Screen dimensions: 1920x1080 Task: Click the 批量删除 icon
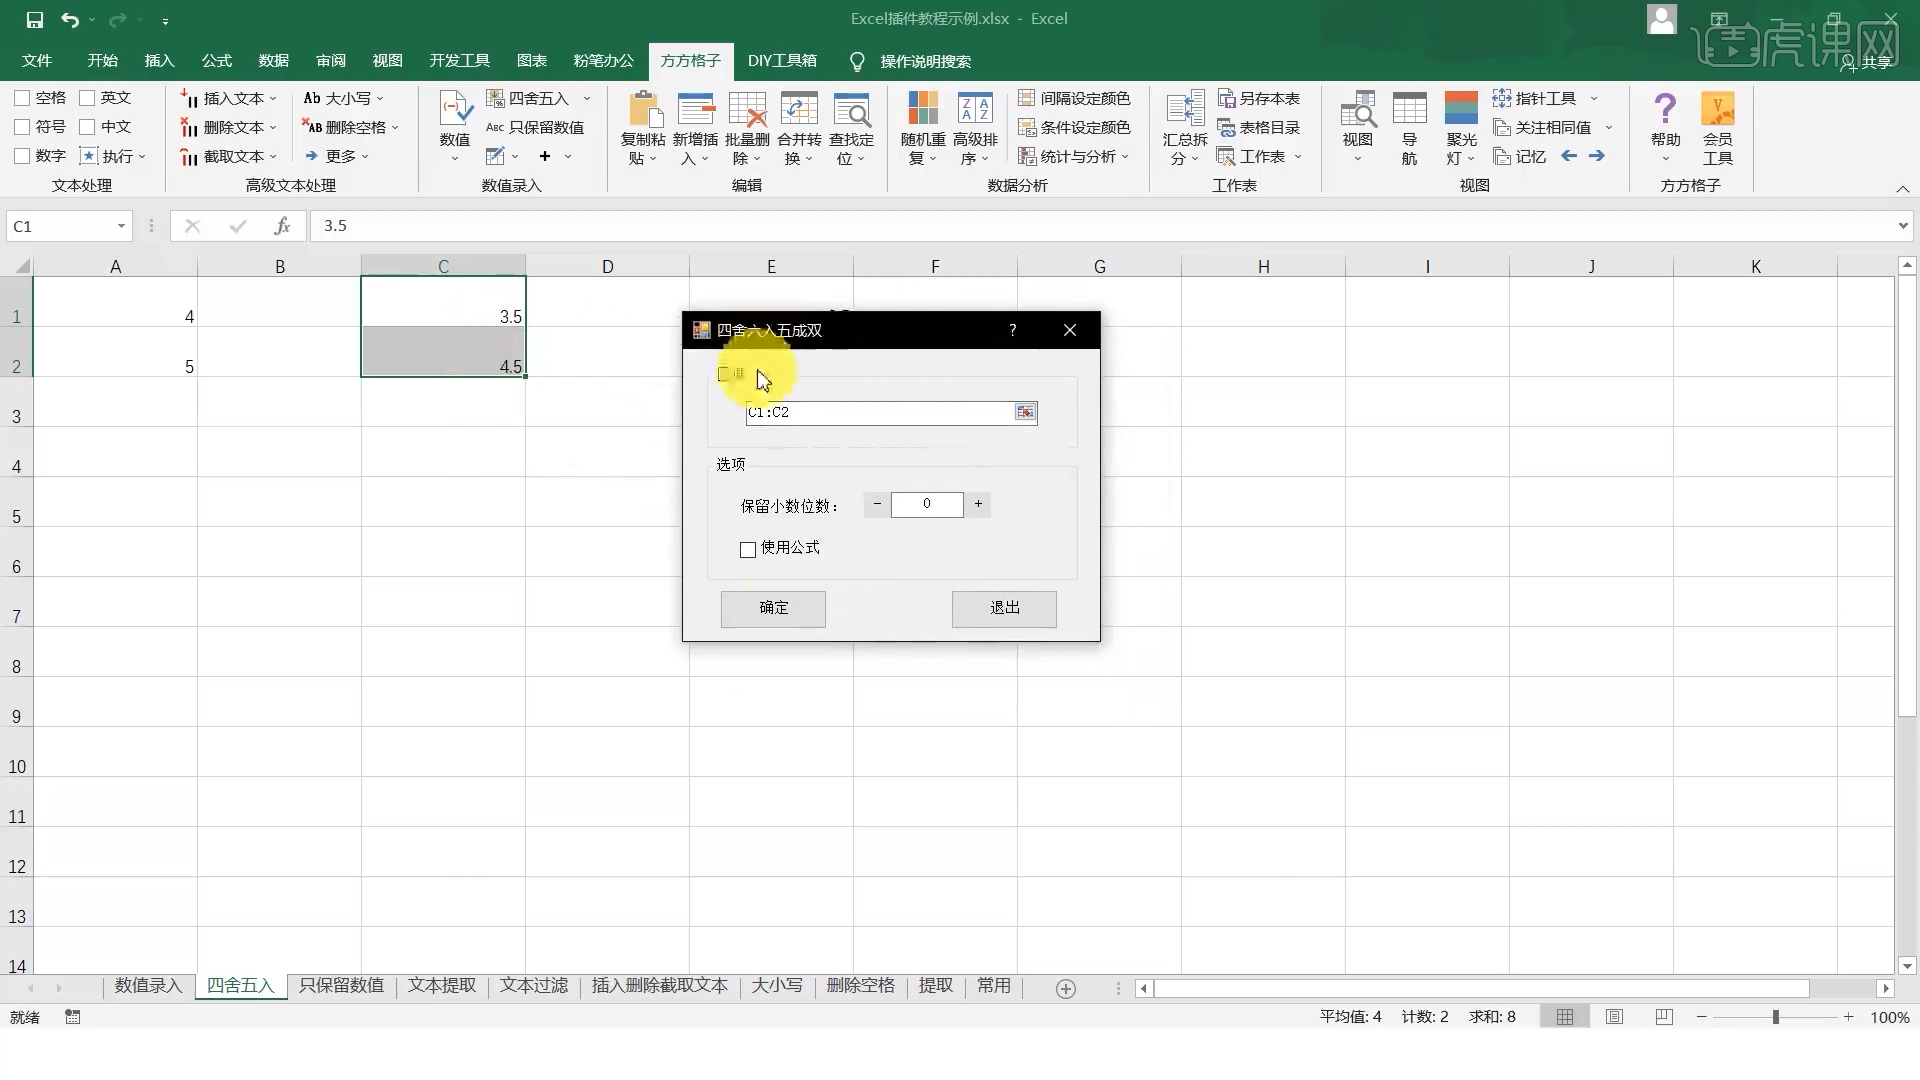pos(747,109)
